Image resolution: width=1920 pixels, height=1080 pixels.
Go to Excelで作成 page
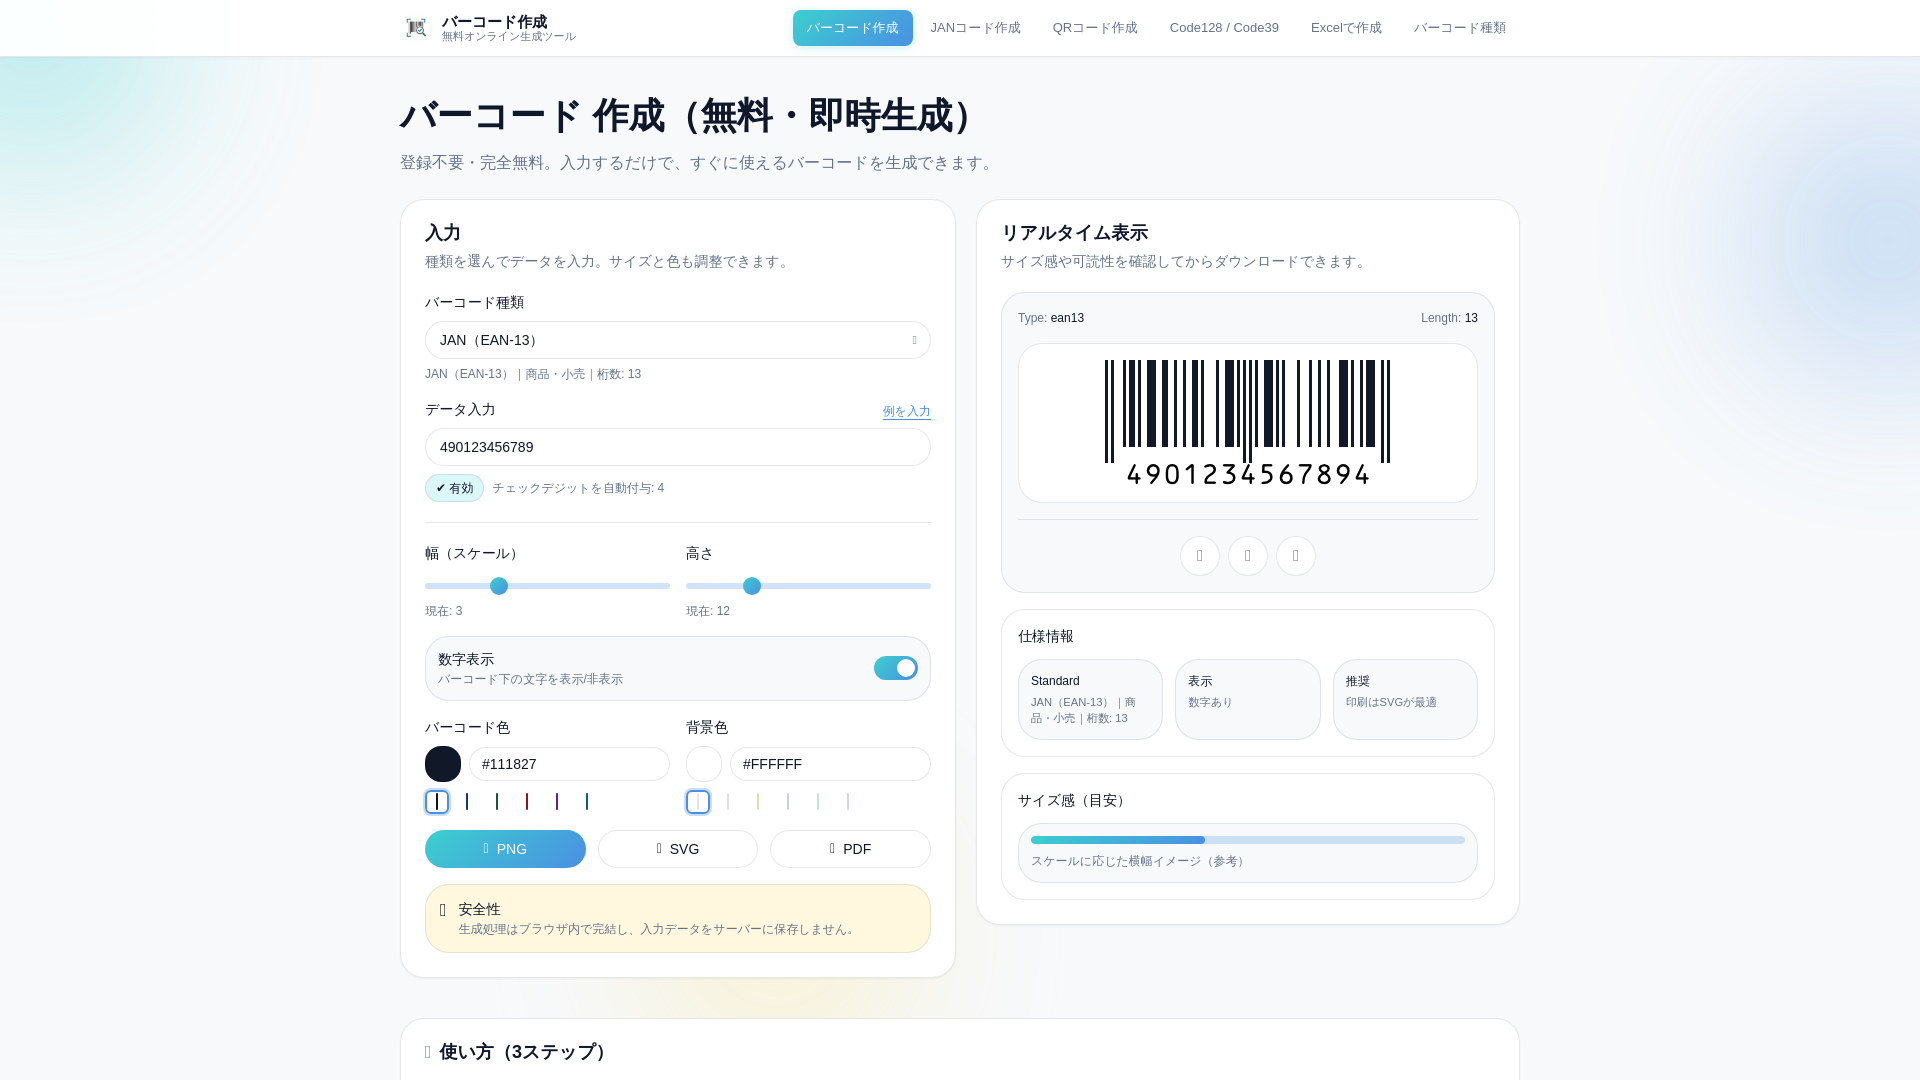(x=1346, y=28)
